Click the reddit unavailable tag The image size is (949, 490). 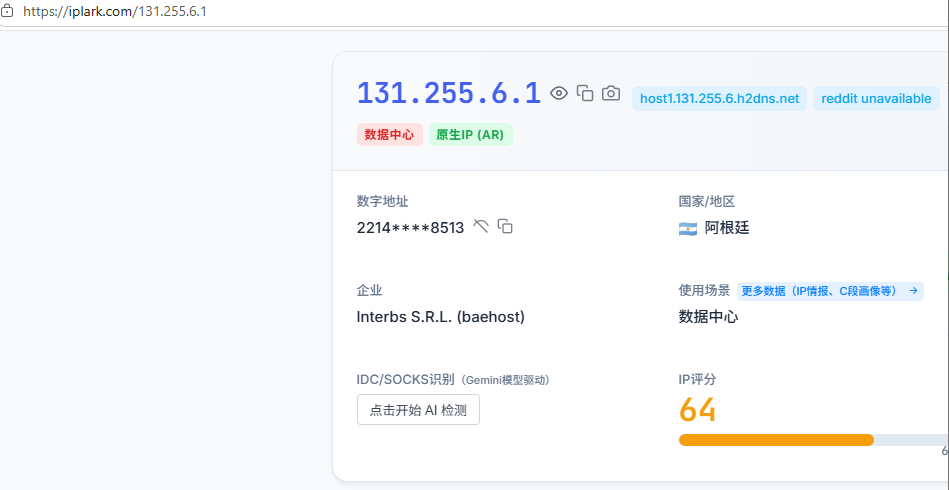(876, 99)
